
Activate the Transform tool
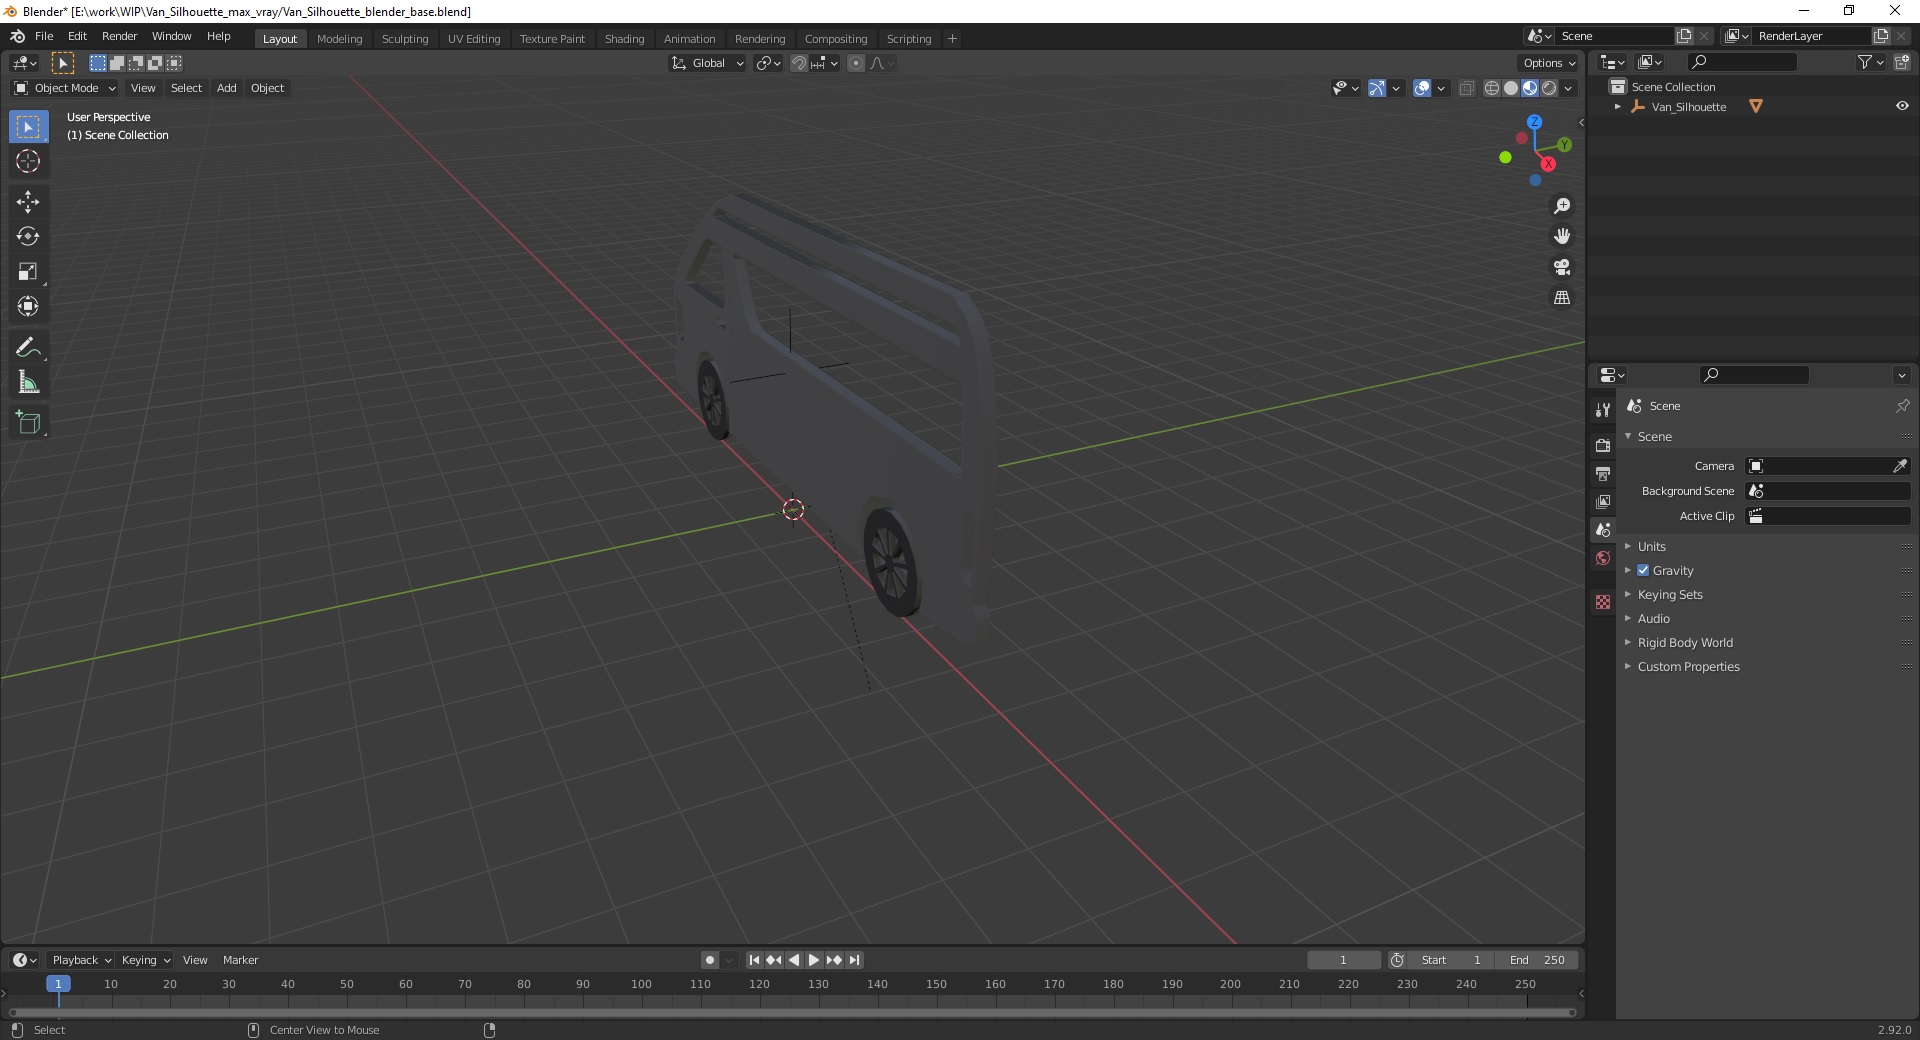28,307
